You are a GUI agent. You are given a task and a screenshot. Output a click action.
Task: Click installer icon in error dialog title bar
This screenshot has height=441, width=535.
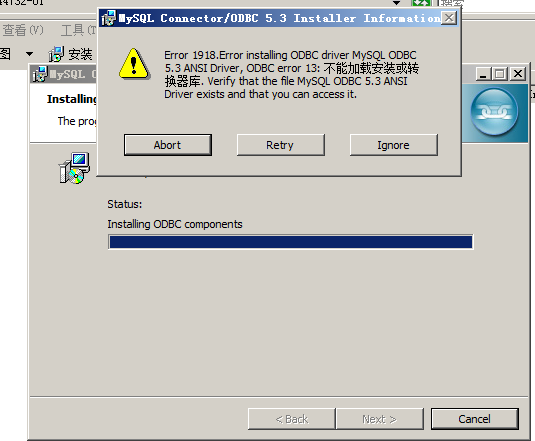[x=109, y=18]
